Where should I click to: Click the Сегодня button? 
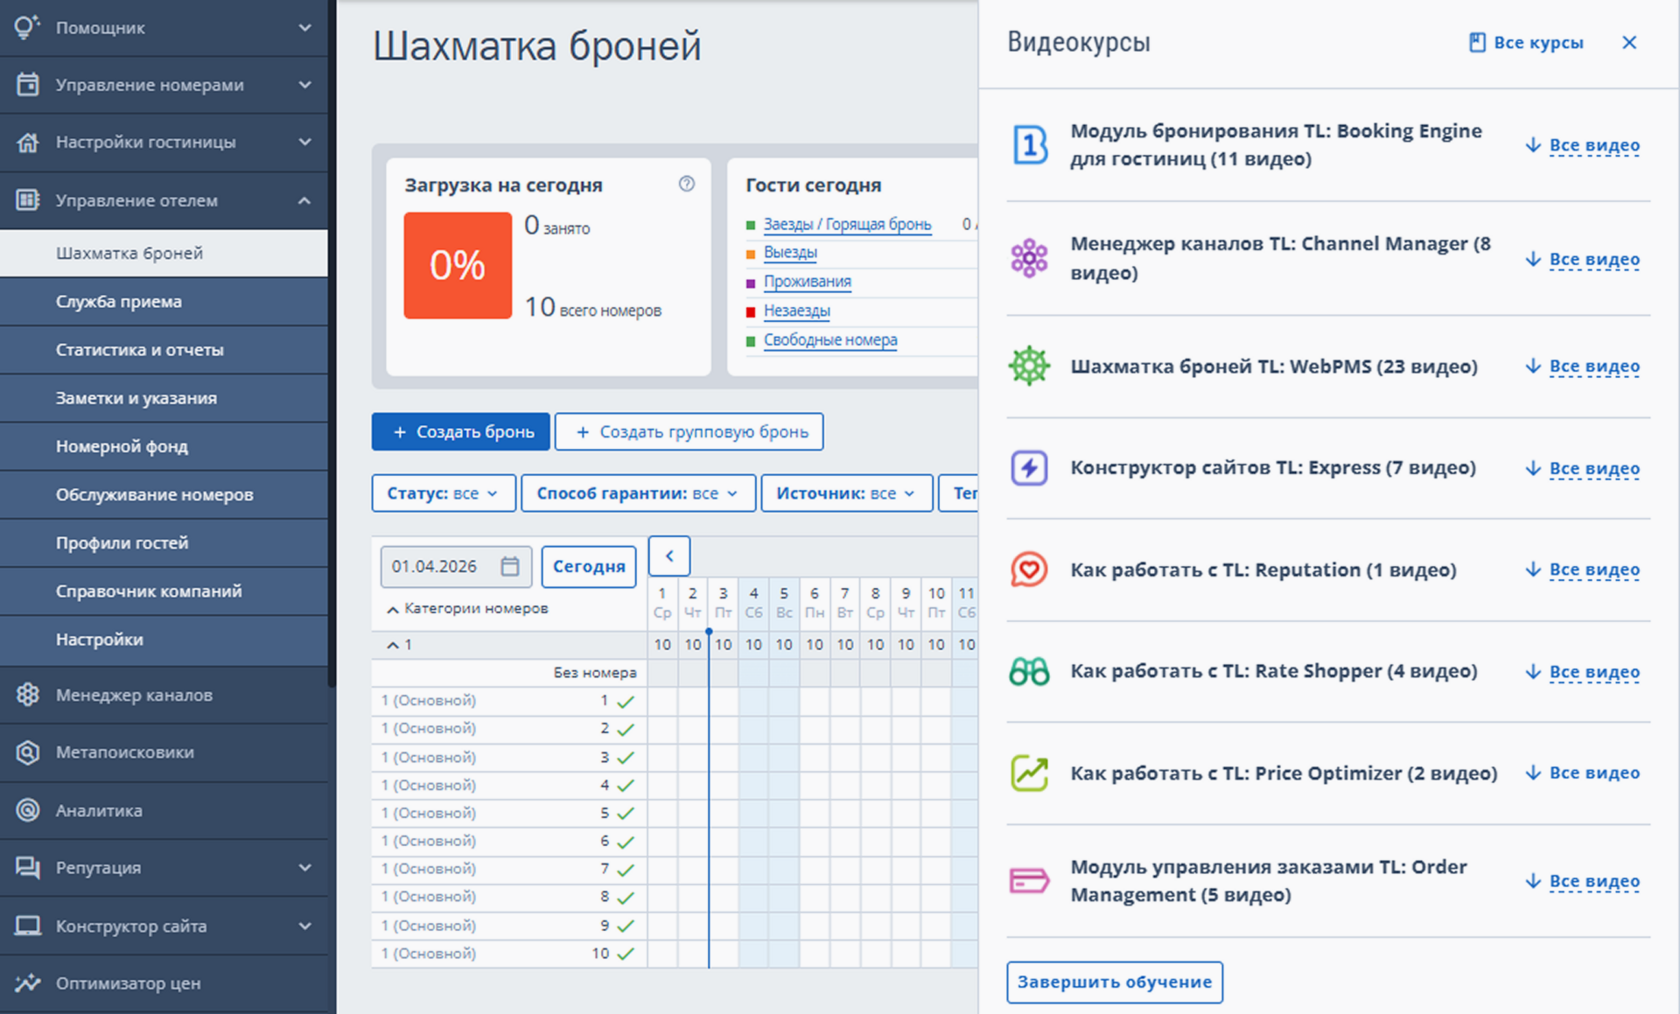(589, 566)
